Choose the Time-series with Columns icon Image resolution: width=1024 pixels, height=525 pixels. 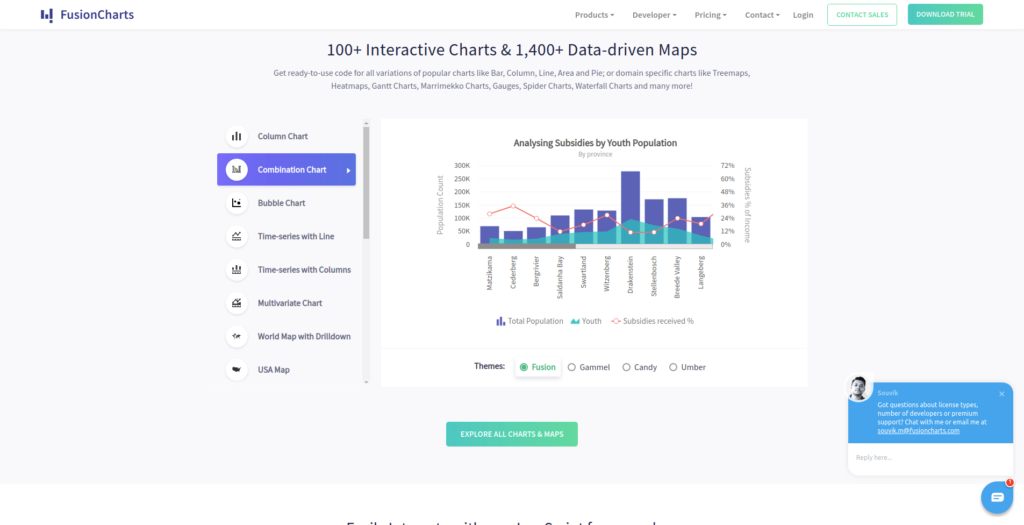coord(237,269)
